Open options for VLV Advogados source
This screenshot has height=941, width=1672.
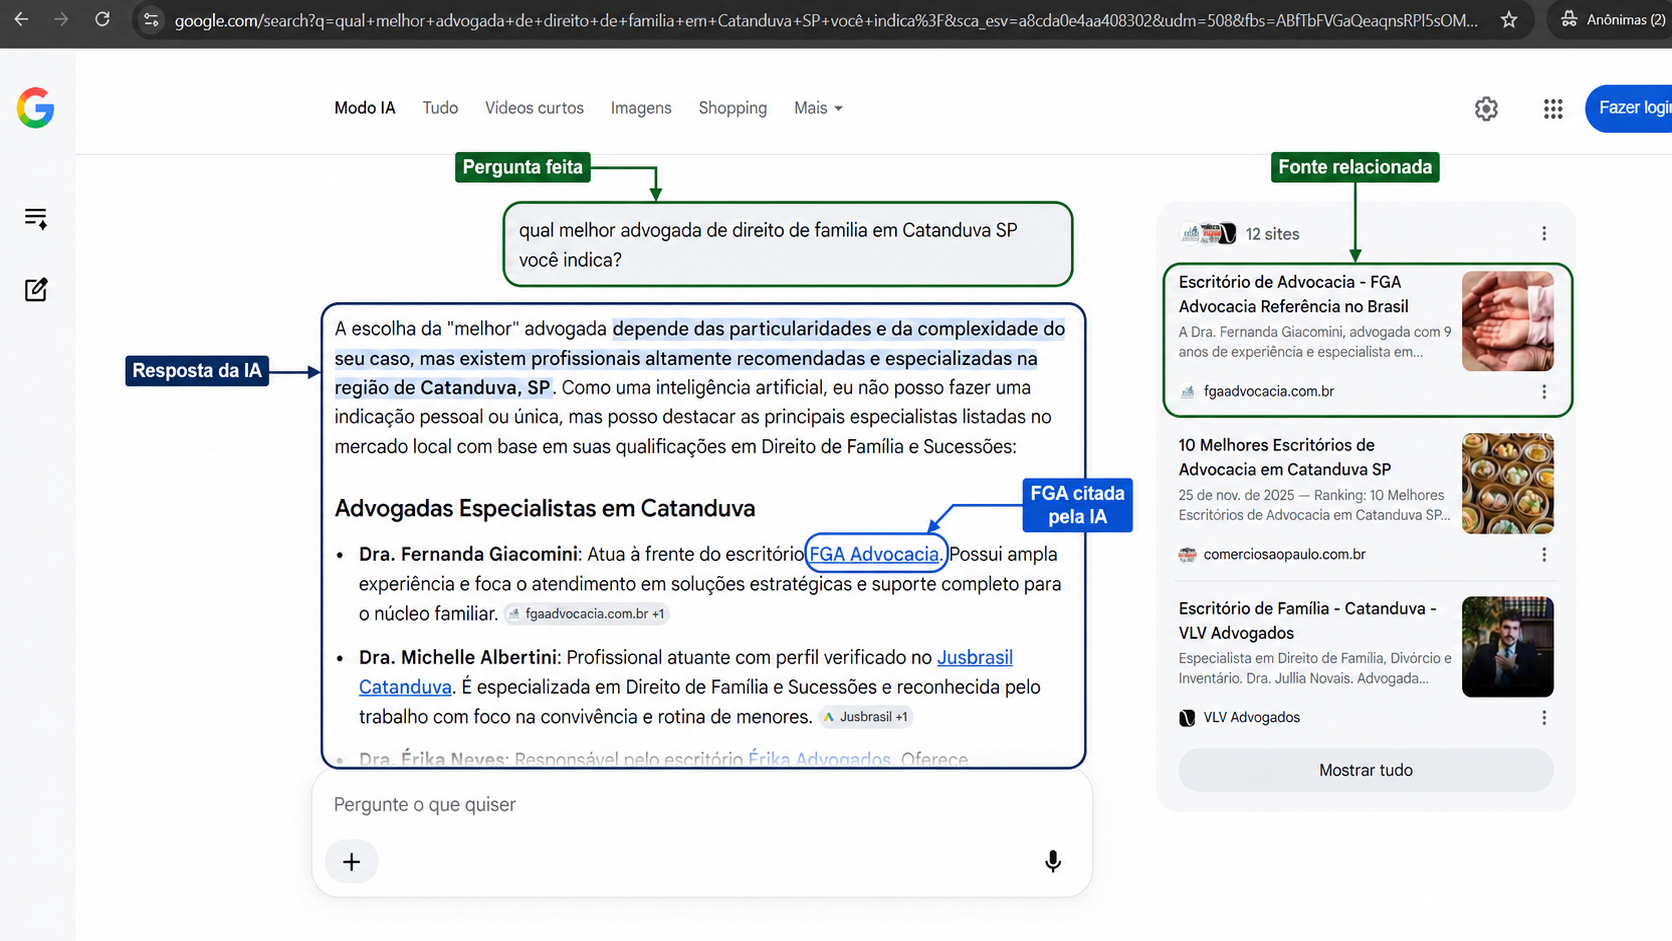[1544, 718]
